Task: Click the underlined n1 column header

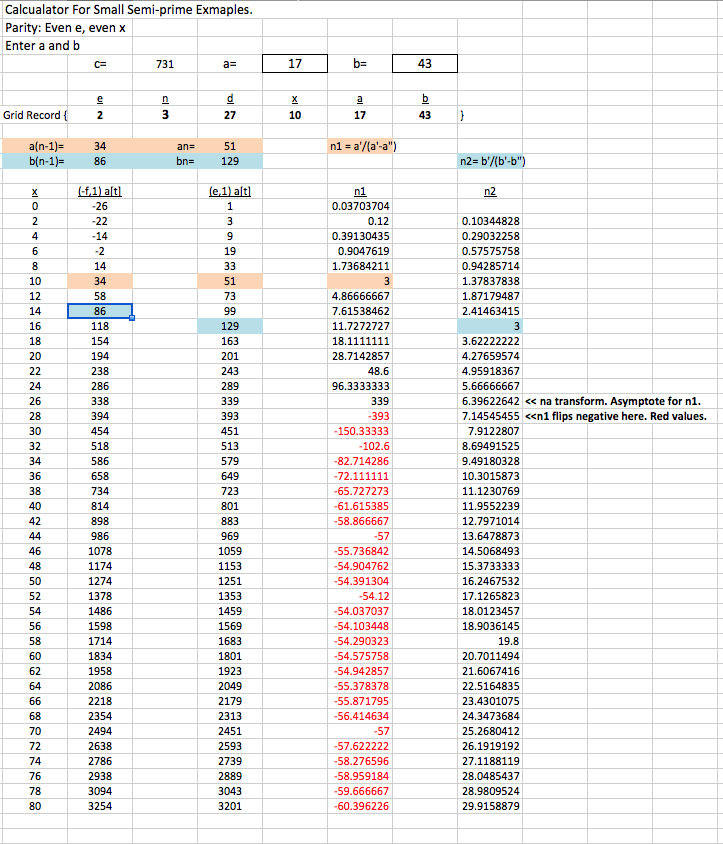Action: click(x=360, y=191)
